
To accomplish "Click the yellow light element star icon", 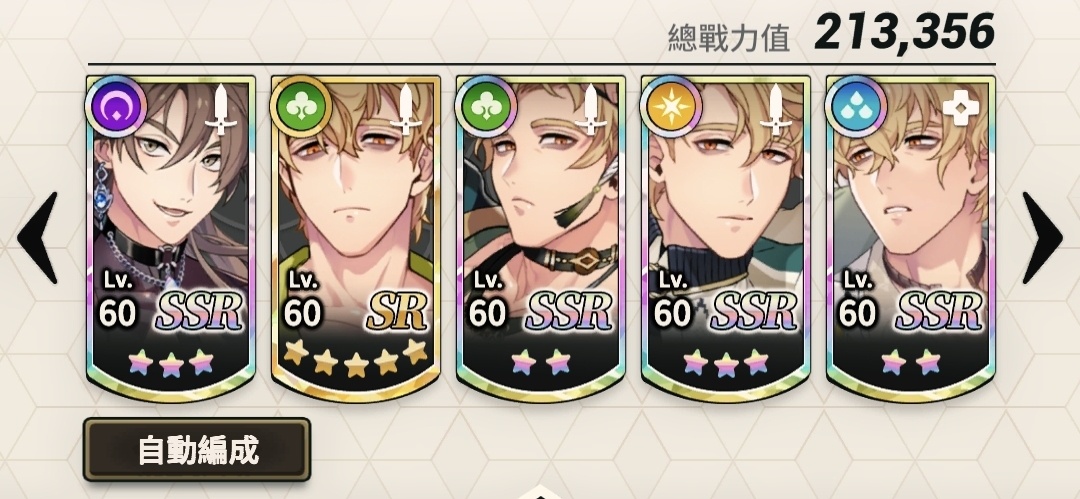I will tap(671, 107).
